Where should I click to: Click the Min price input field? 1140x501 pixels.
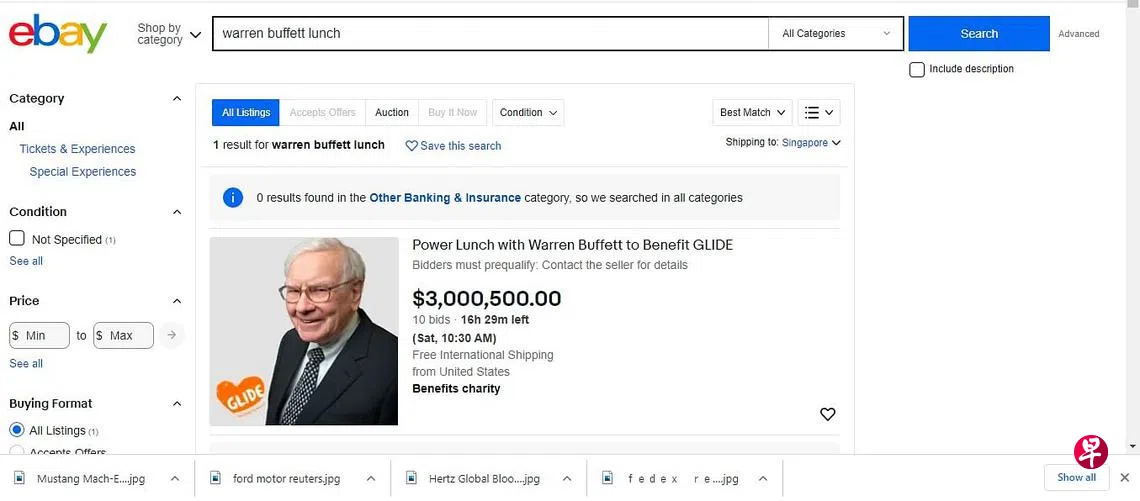coord(40,335)
